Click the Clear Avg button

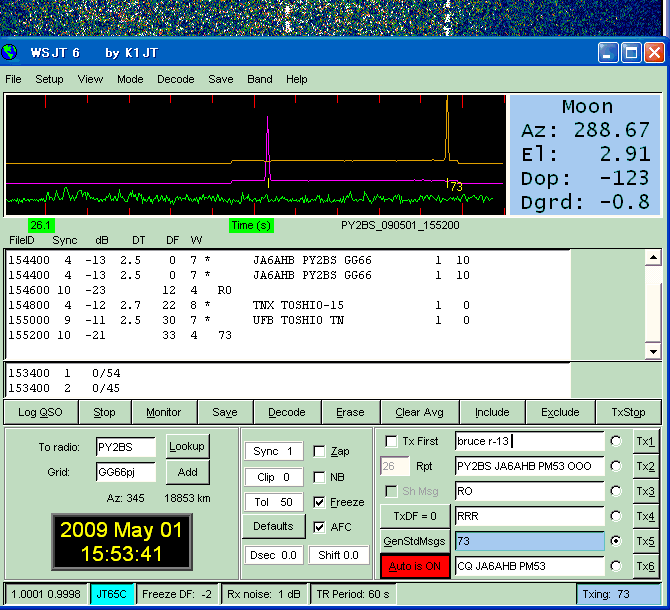(421, 412)
